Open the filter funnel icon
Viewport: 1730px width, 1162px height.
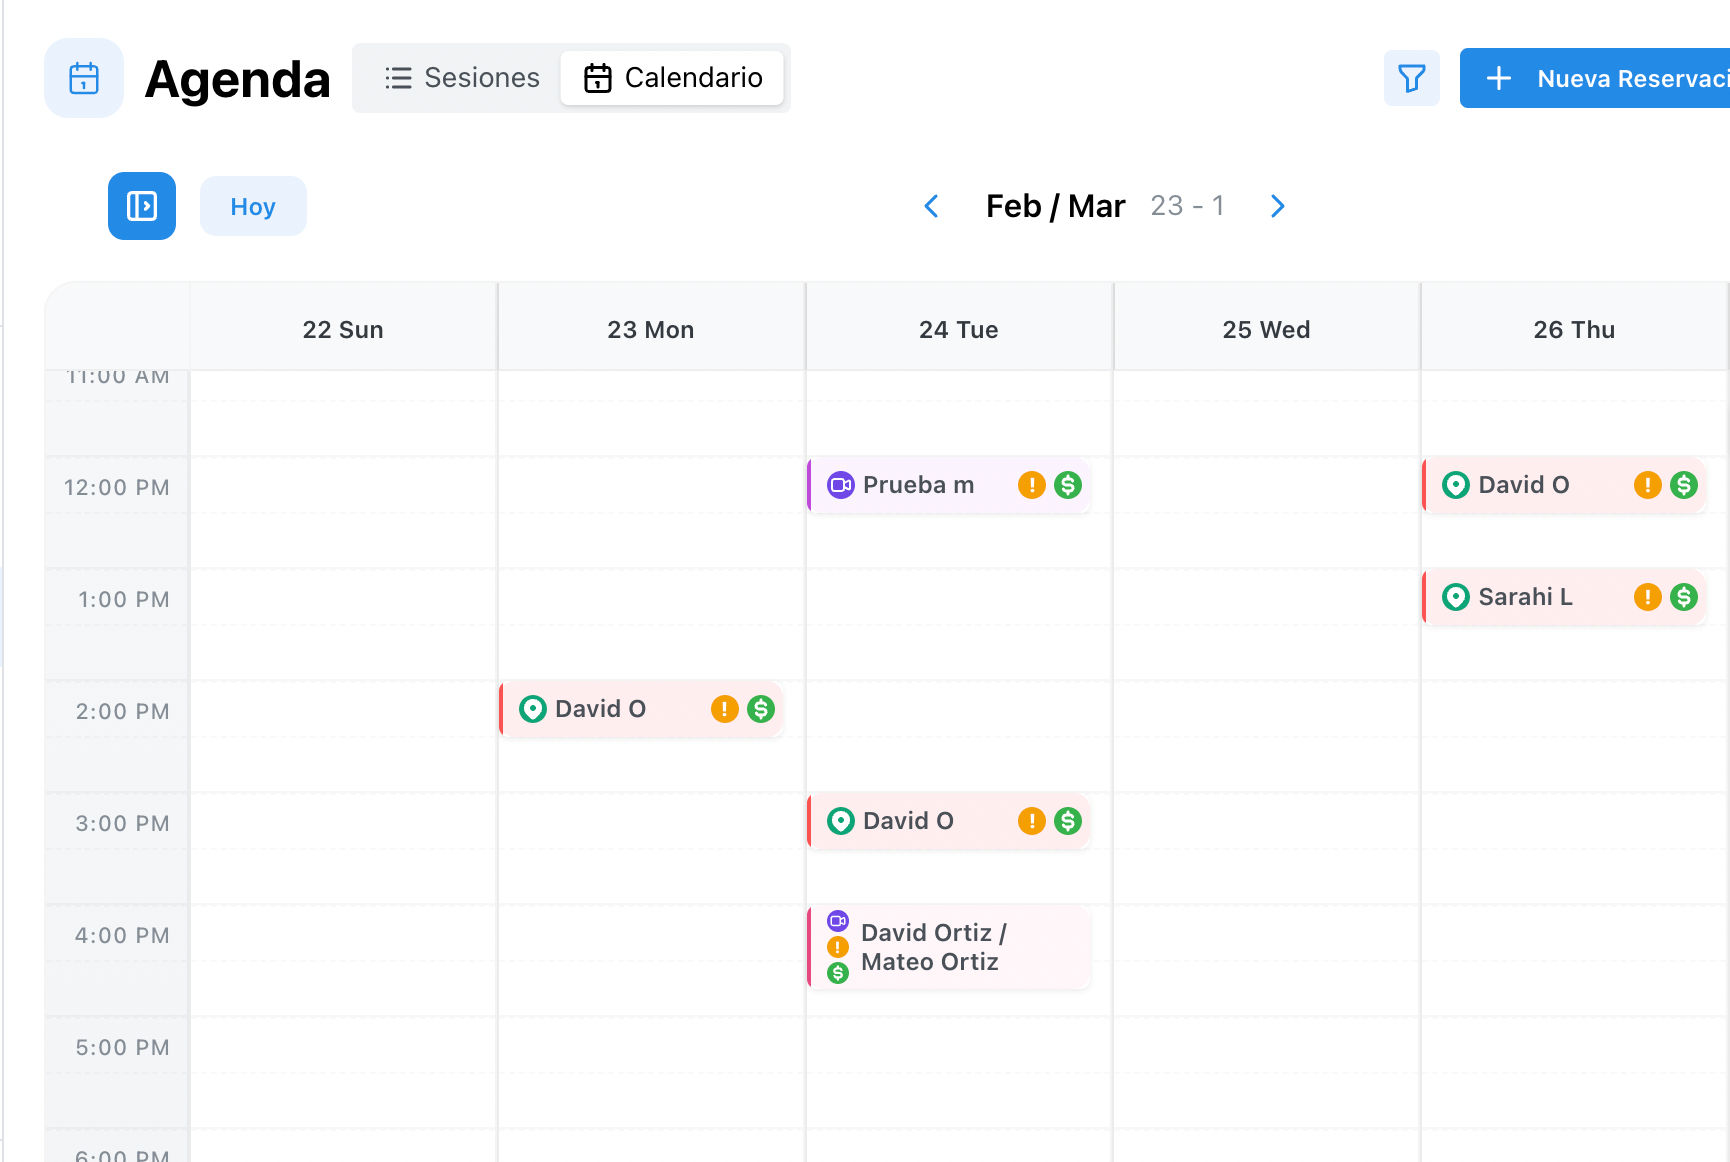1411,78
